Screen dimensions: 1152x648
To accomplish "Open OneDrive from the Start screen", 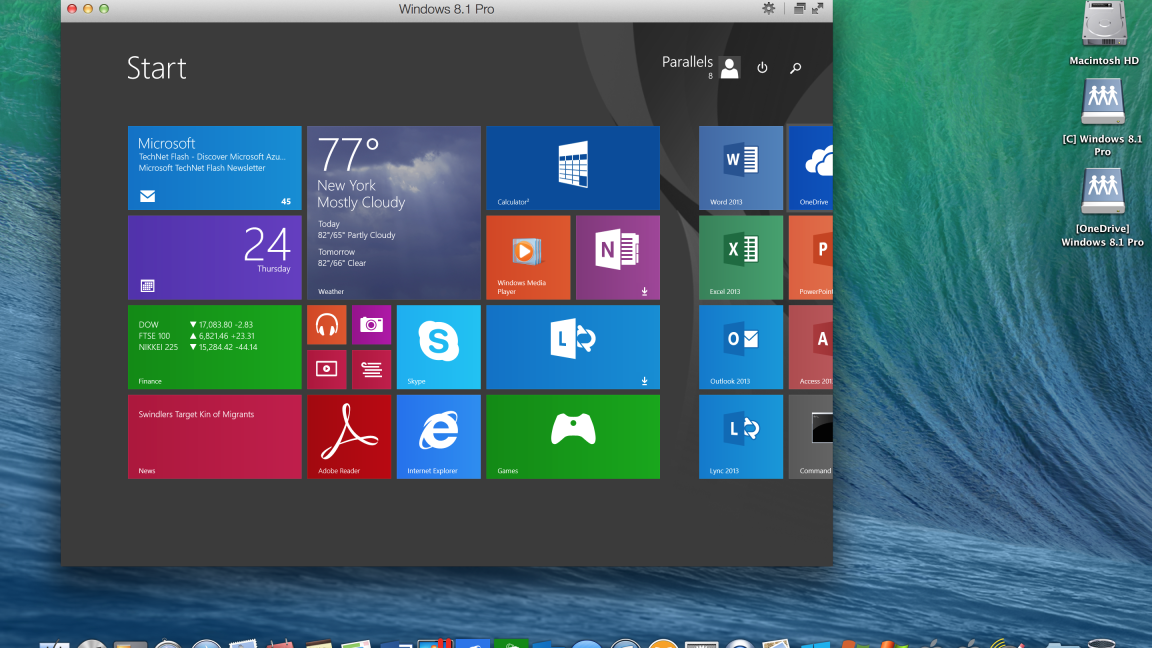I will (x=810, y=167).
